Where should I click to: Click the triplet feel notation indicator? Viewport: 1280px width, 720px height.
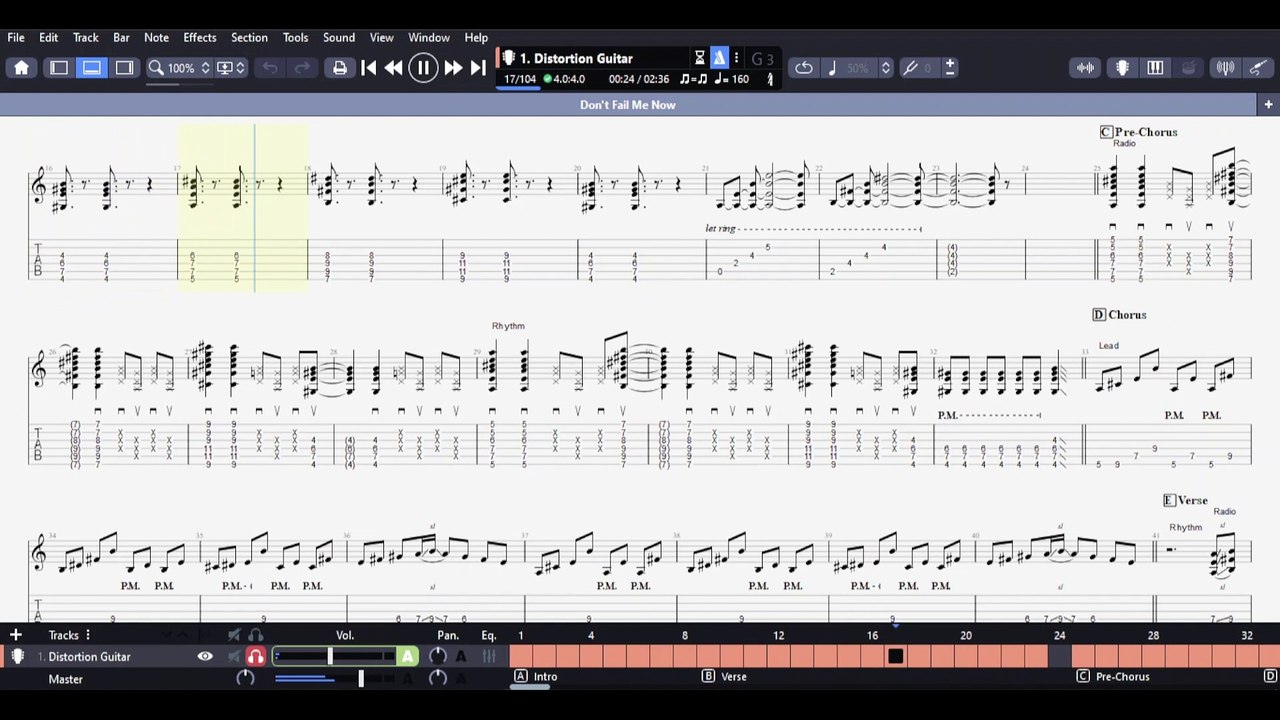693,79
